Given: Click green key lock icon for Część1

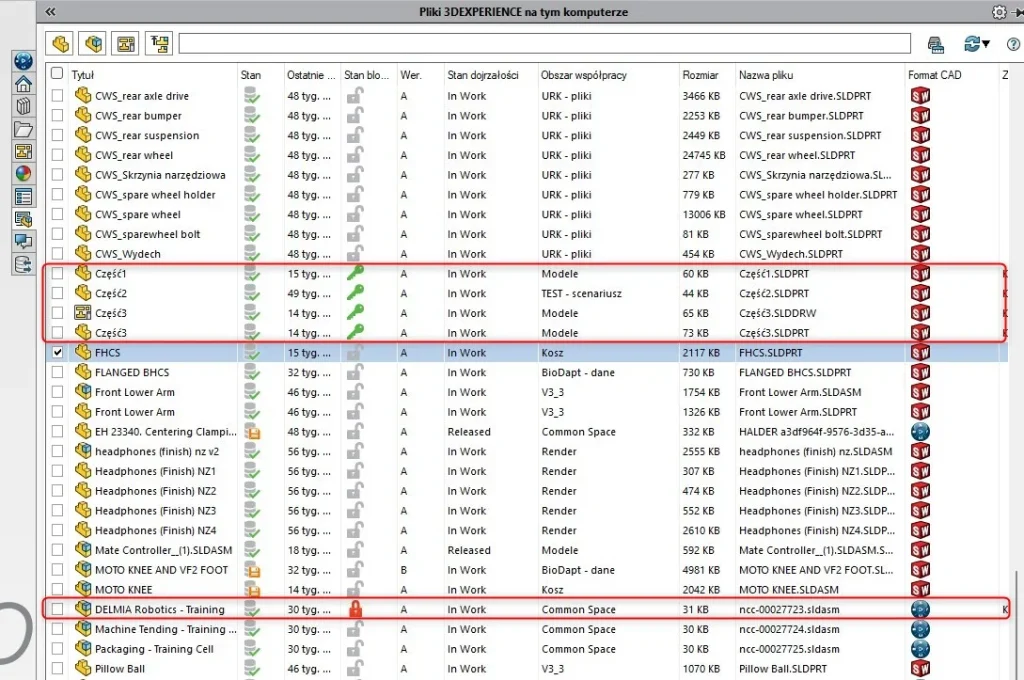Looking at the screenshot, I should point(355,273).
